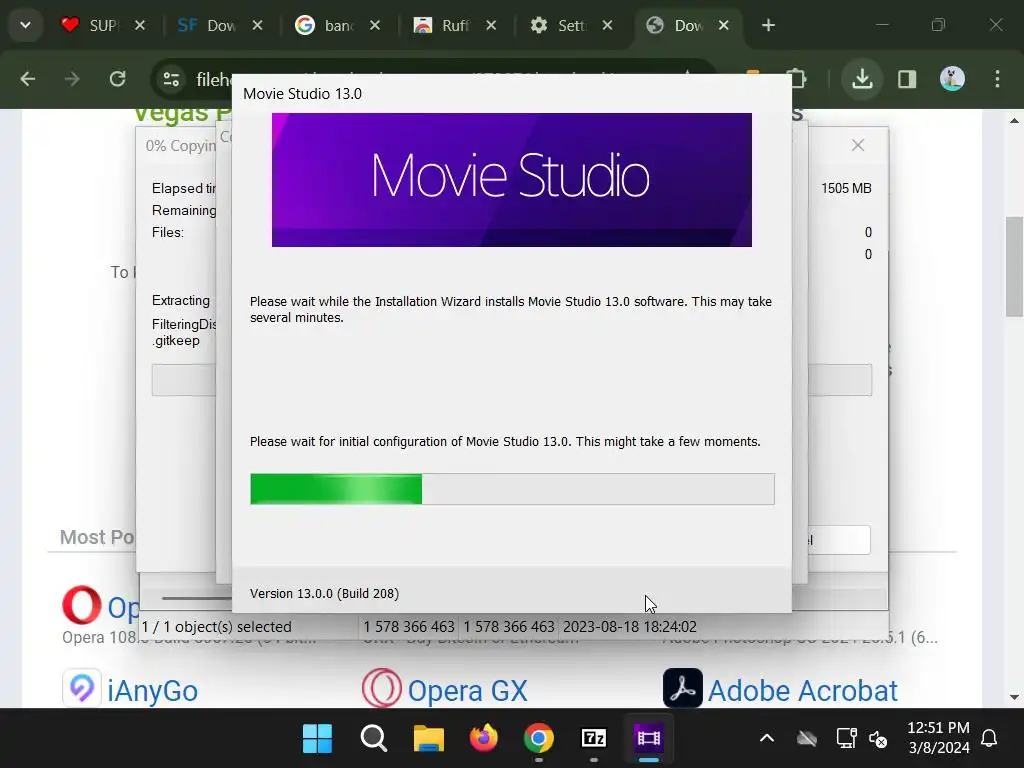1024x768 pixels.
Task: Open Firefox from the taskbar
Action: tap(484, 738)
